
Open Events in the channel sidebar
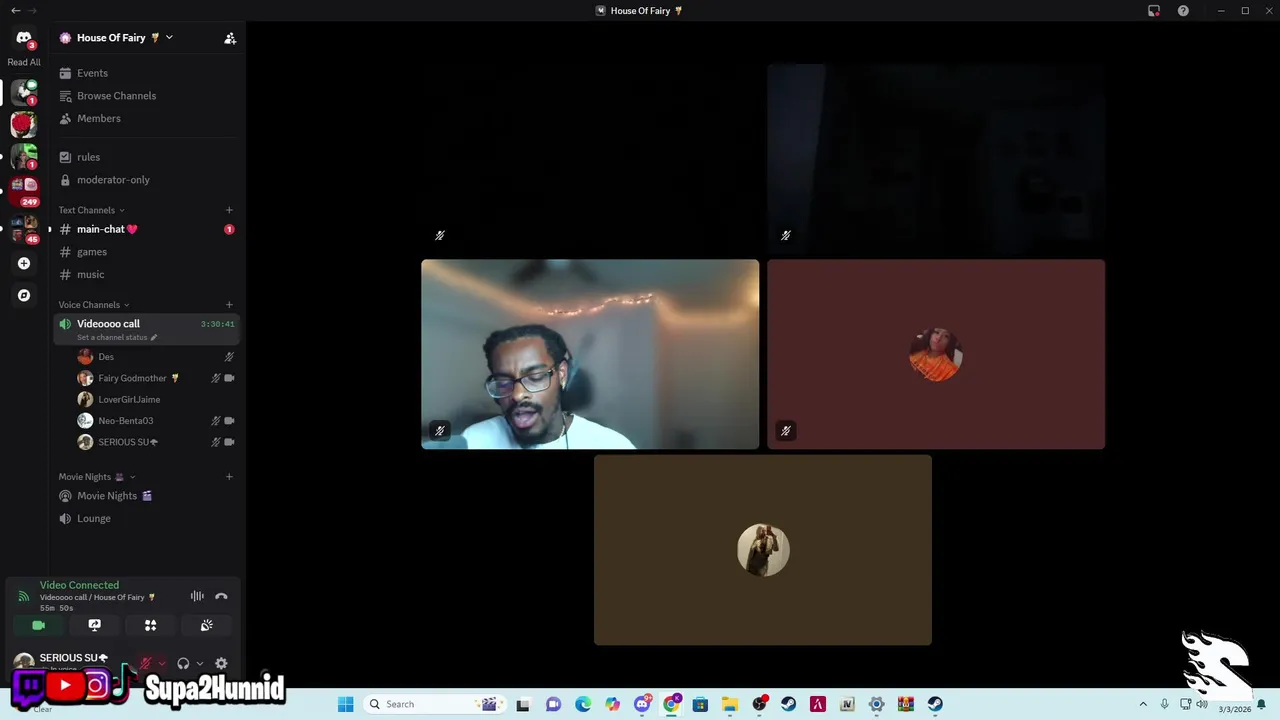click(146, 73)
